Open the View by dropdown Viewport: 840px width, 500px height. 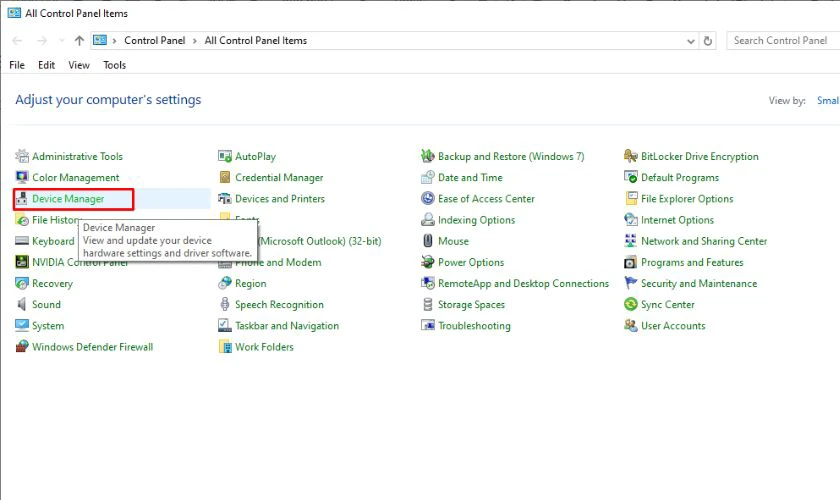click(x=828, y=100)
